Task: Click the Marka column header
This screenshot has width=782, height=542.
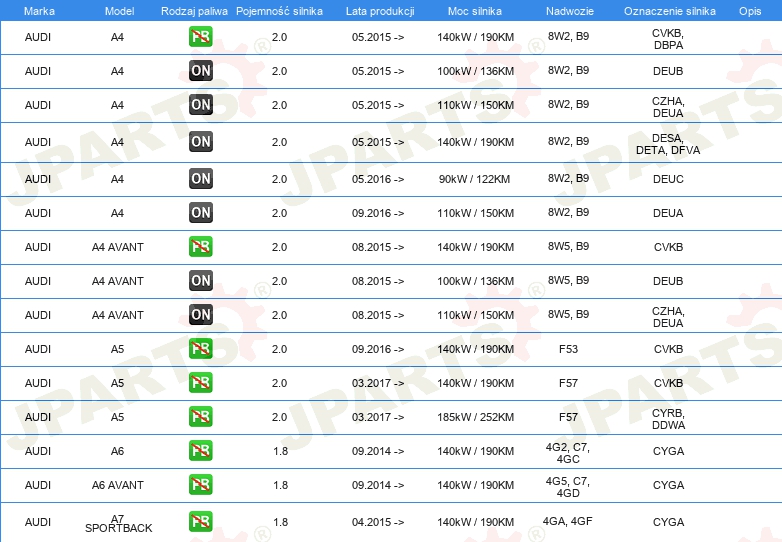Action: 39,11
